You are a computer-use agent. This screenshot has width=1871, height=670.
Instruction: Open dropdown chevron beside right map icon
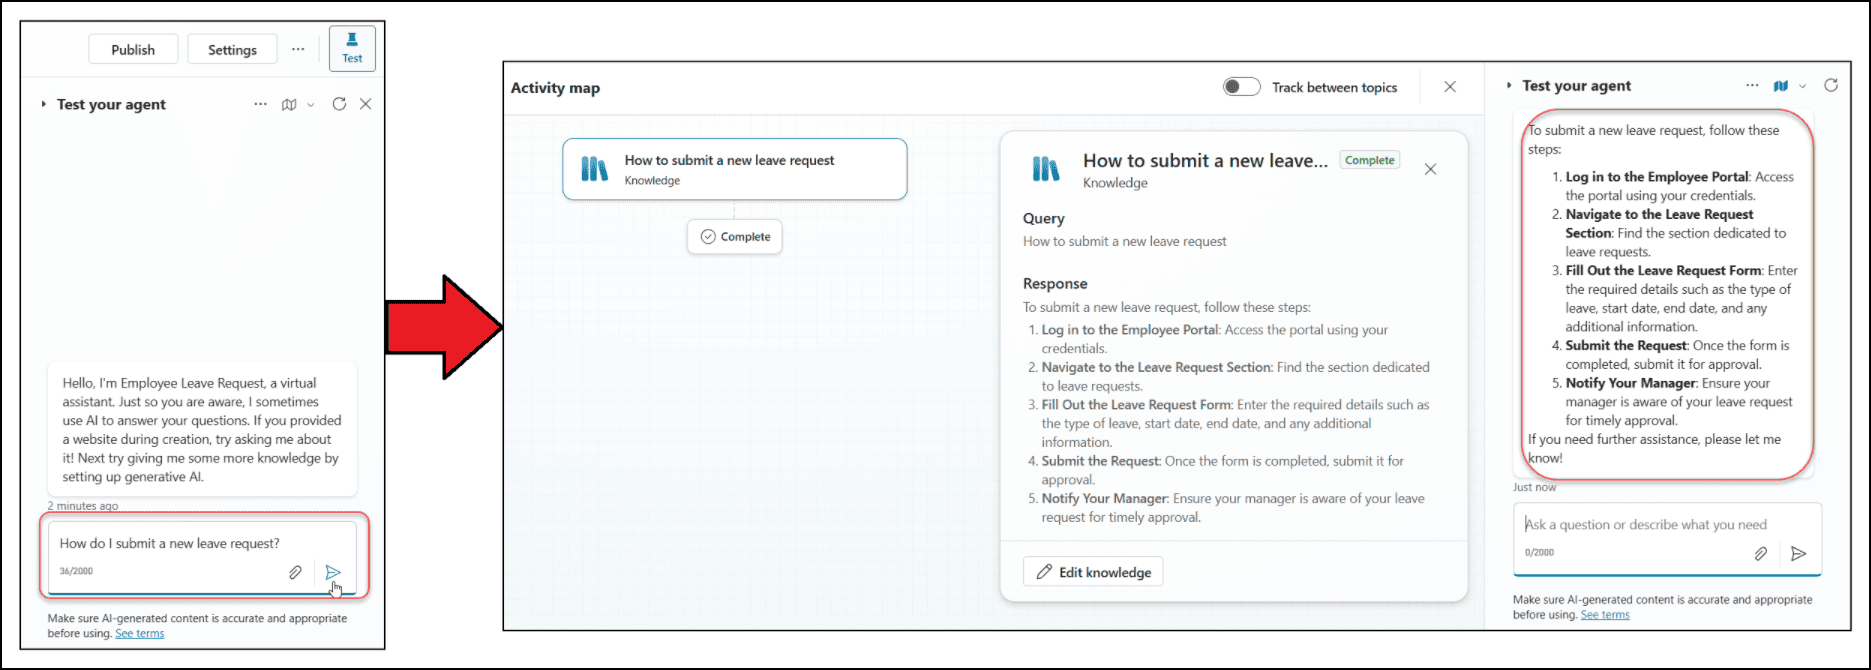pos(1802,87)
